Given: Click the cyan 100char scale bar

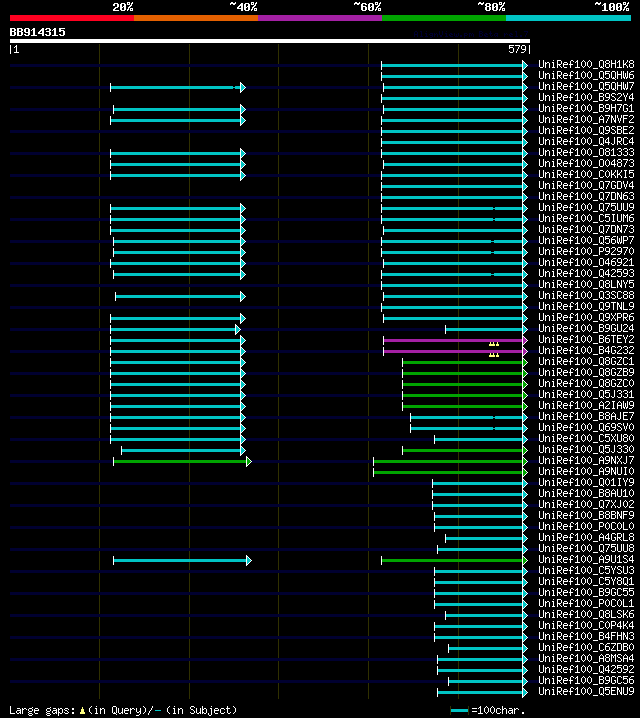Looking at the screenshot, I should click(459, 711).
